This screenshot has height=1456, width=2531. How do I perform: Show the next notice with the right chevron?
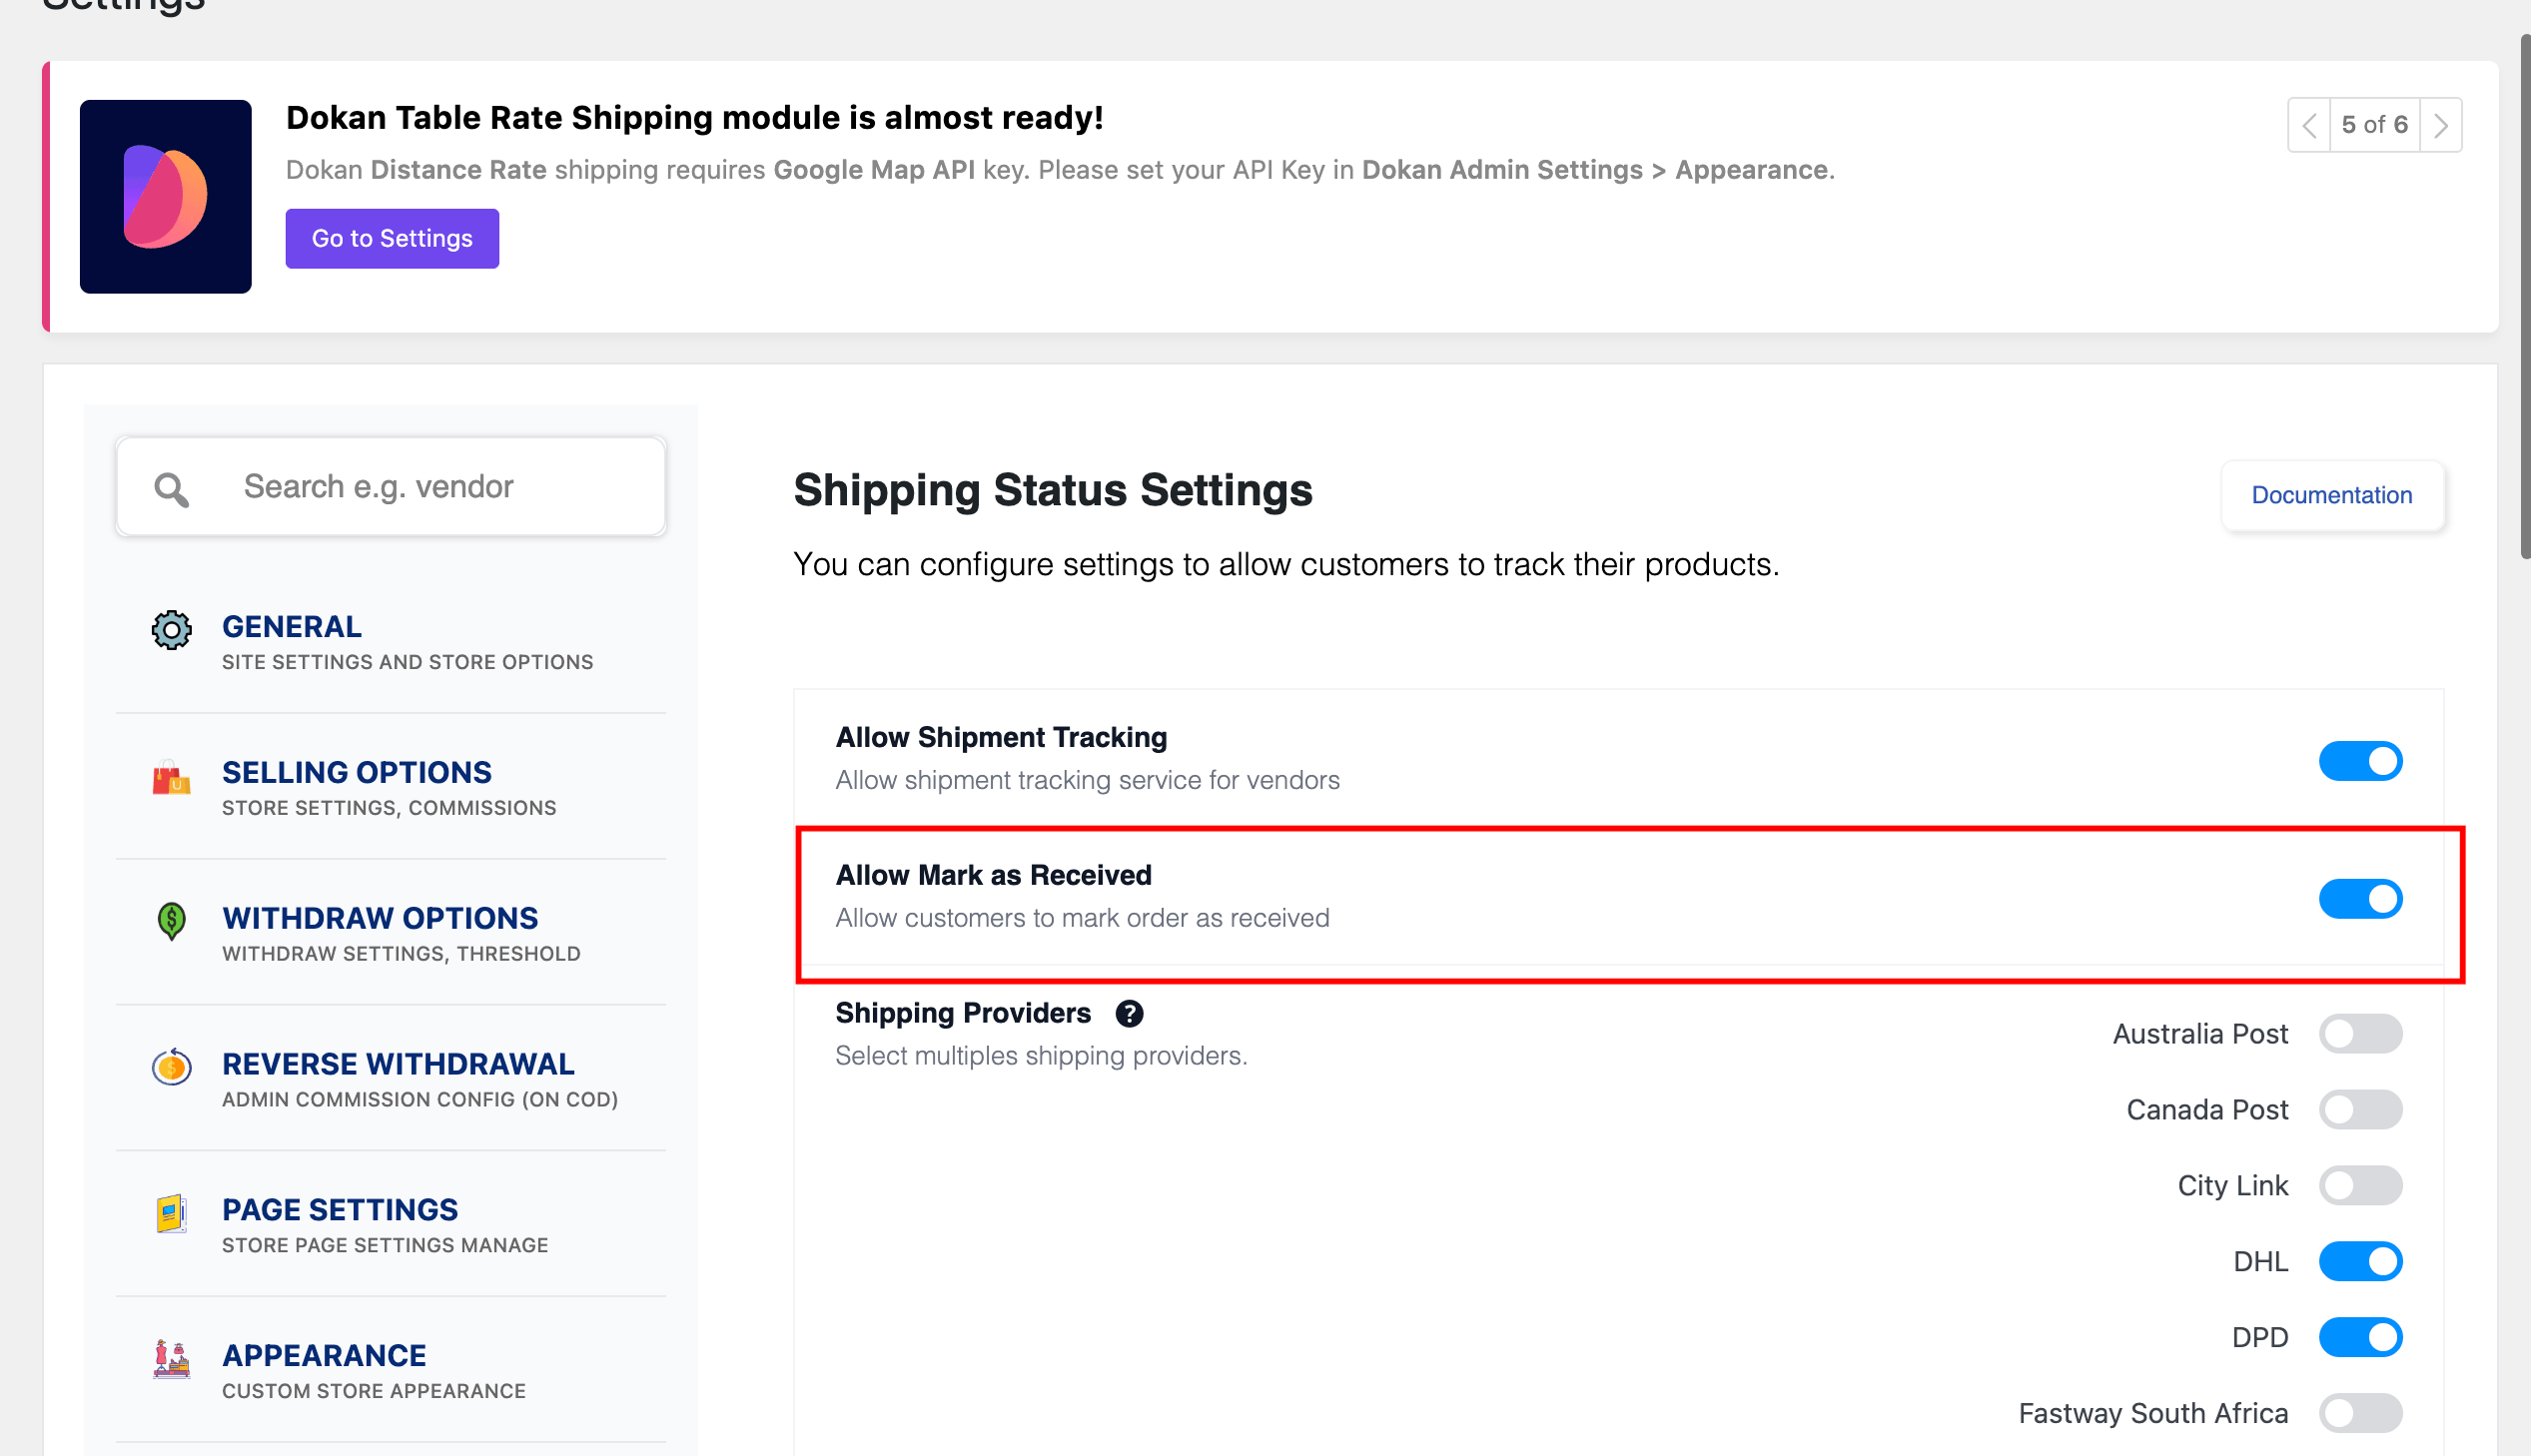(x=2440, y=125)
